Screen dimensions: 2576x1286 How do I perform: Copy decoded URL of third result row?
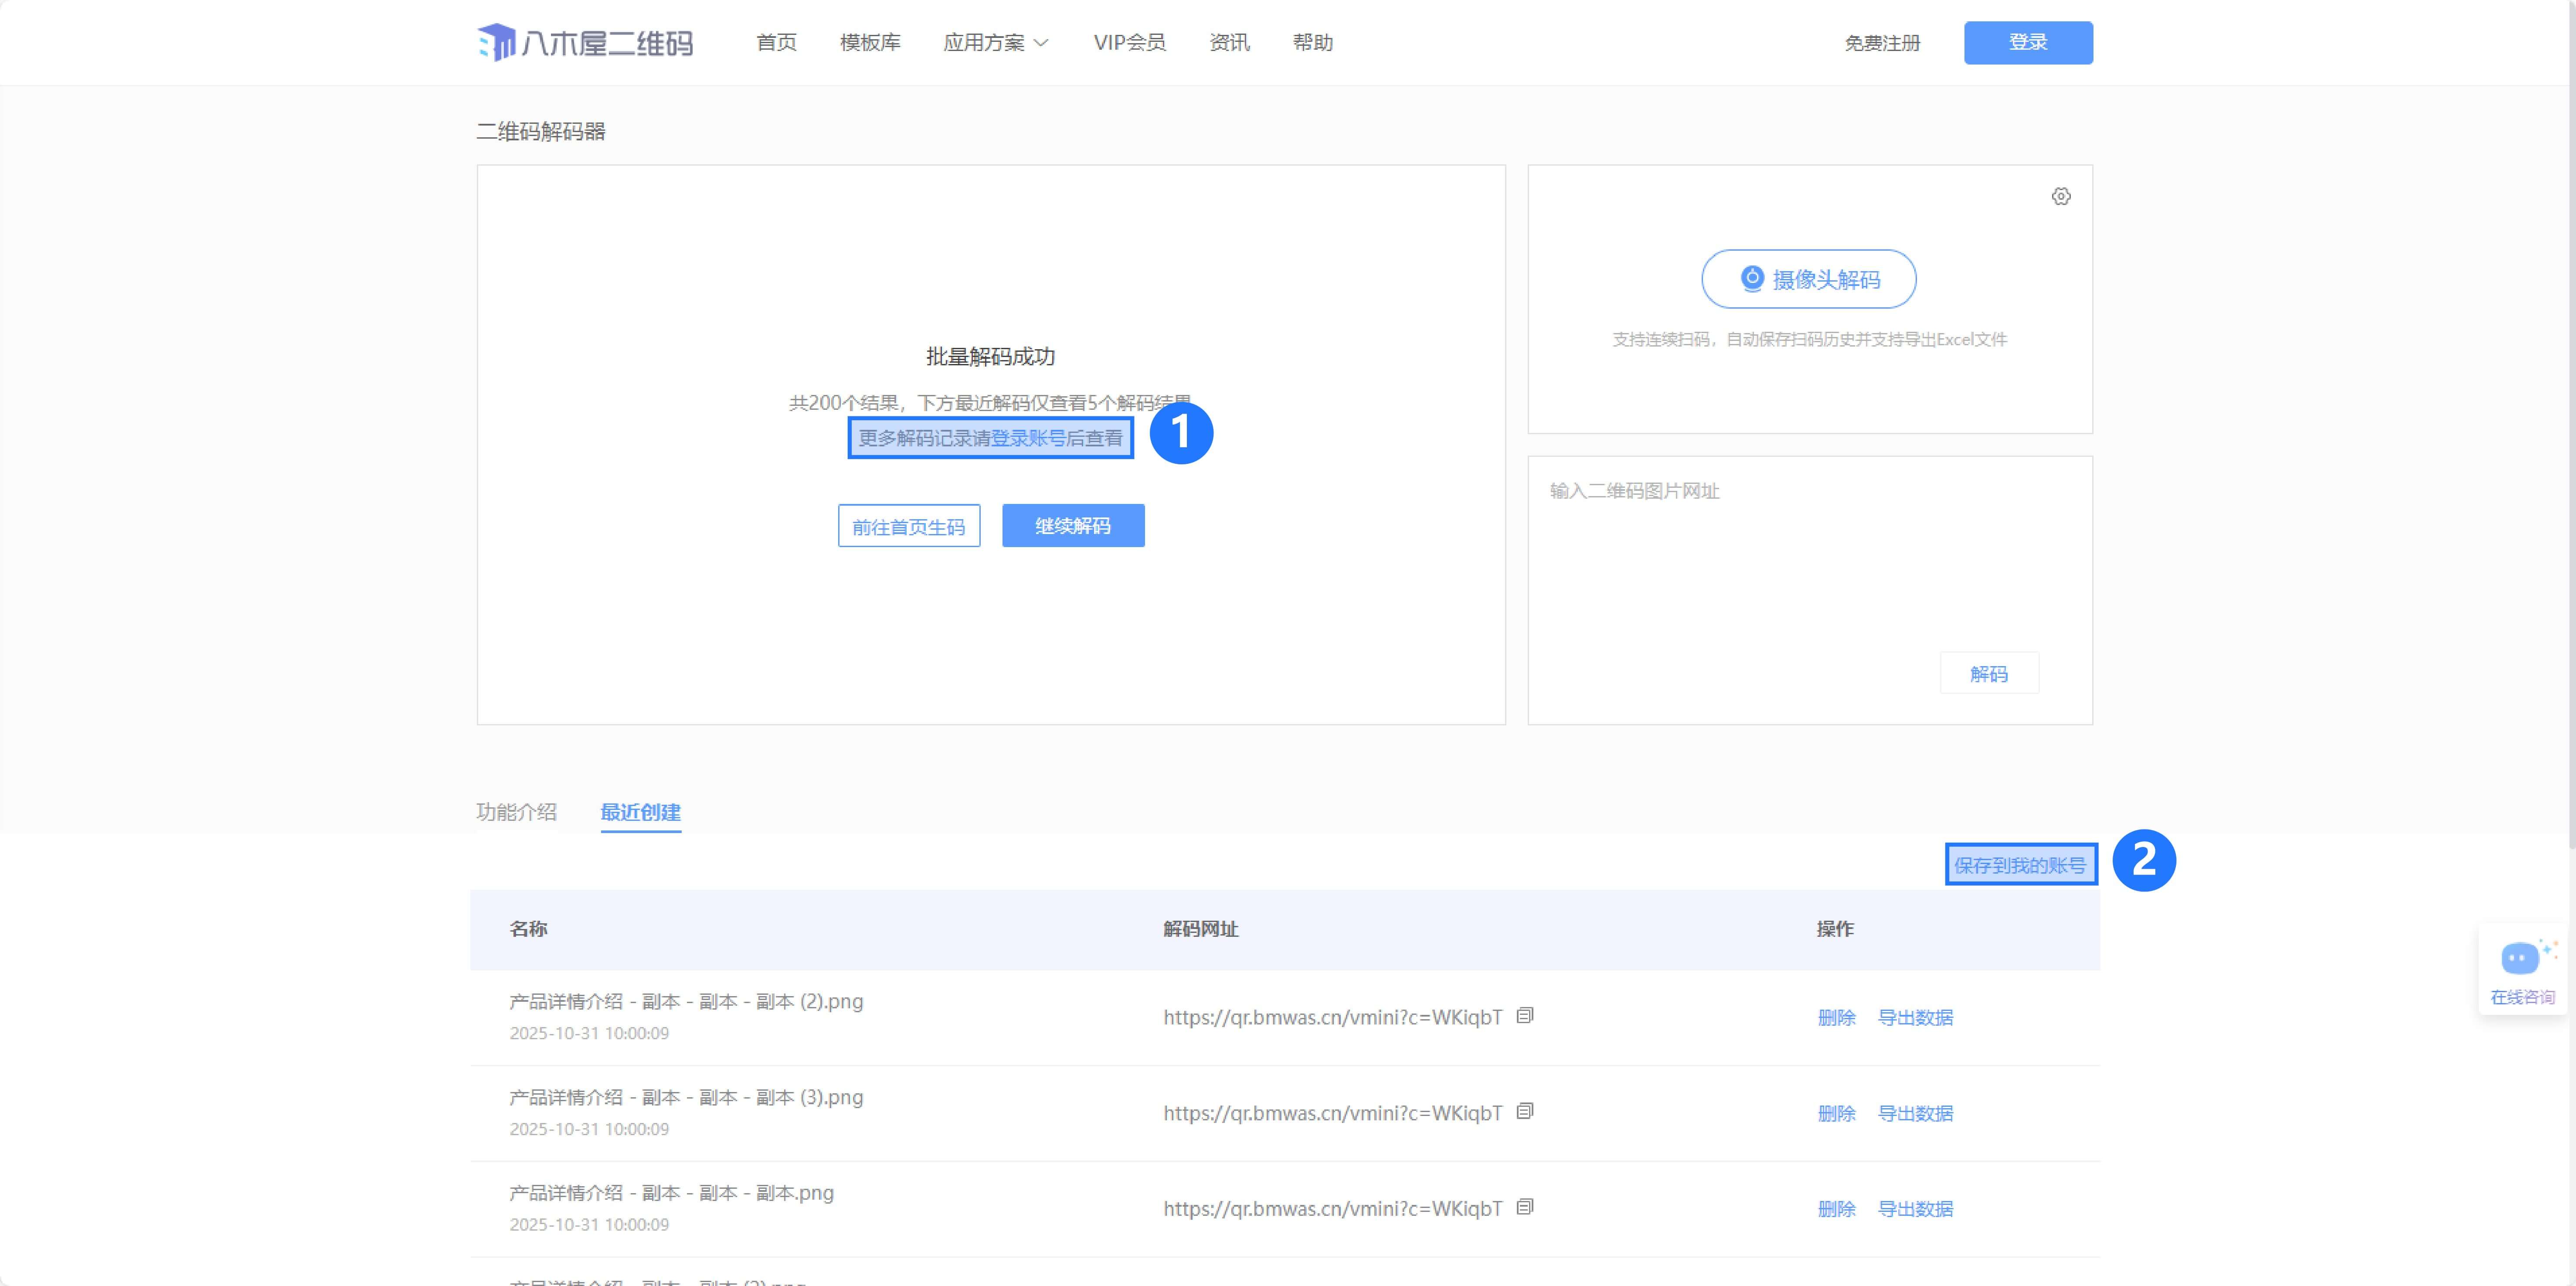[1524, 1207]
